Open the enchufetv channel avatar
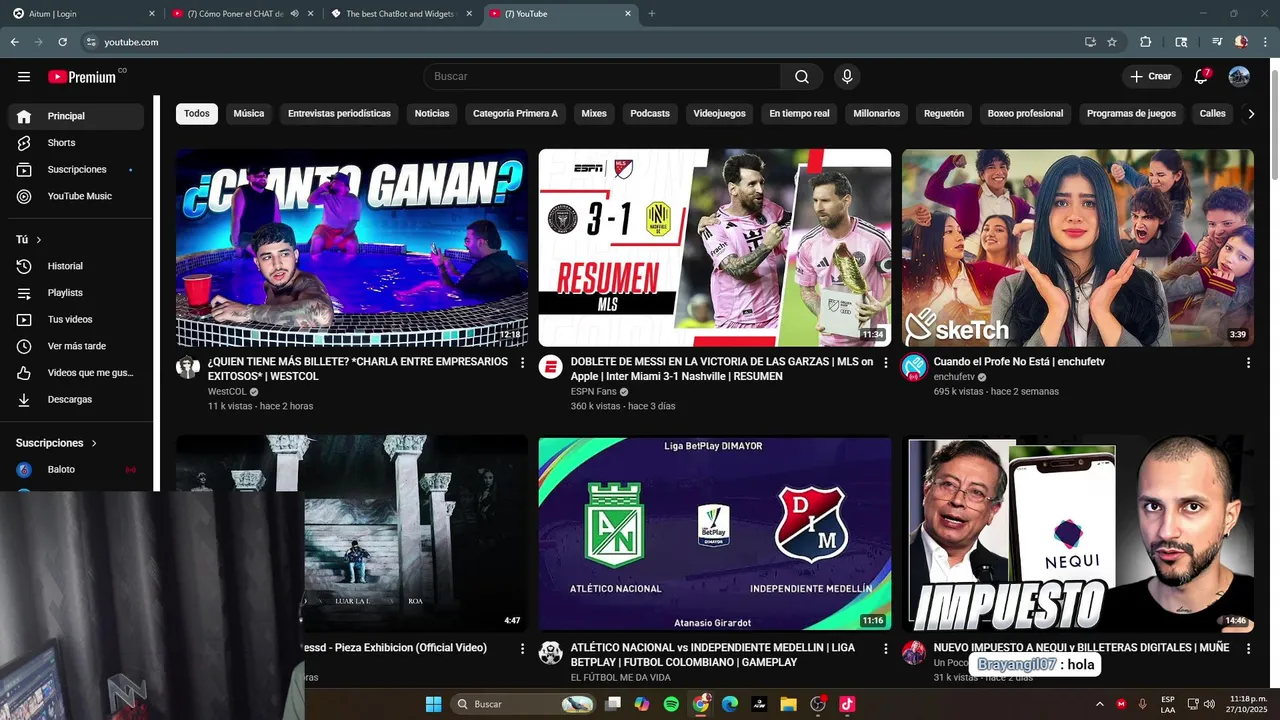This screenshot has height=720, width=1280. point(914,367)
